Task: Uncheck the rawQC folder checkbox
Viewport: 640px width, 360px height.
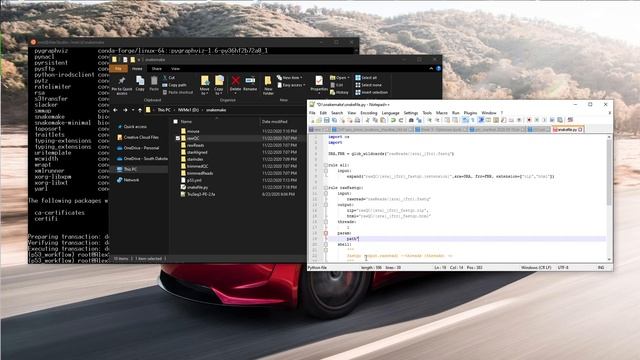Action: click(x=178, y=138)
